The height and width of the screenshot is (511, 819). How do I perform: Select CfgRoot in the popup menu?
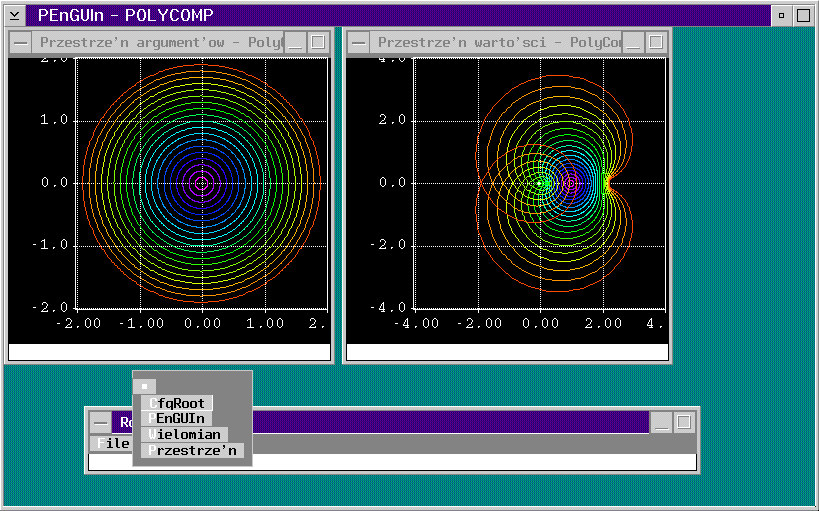pyautogui.click(x=177, y=403)
